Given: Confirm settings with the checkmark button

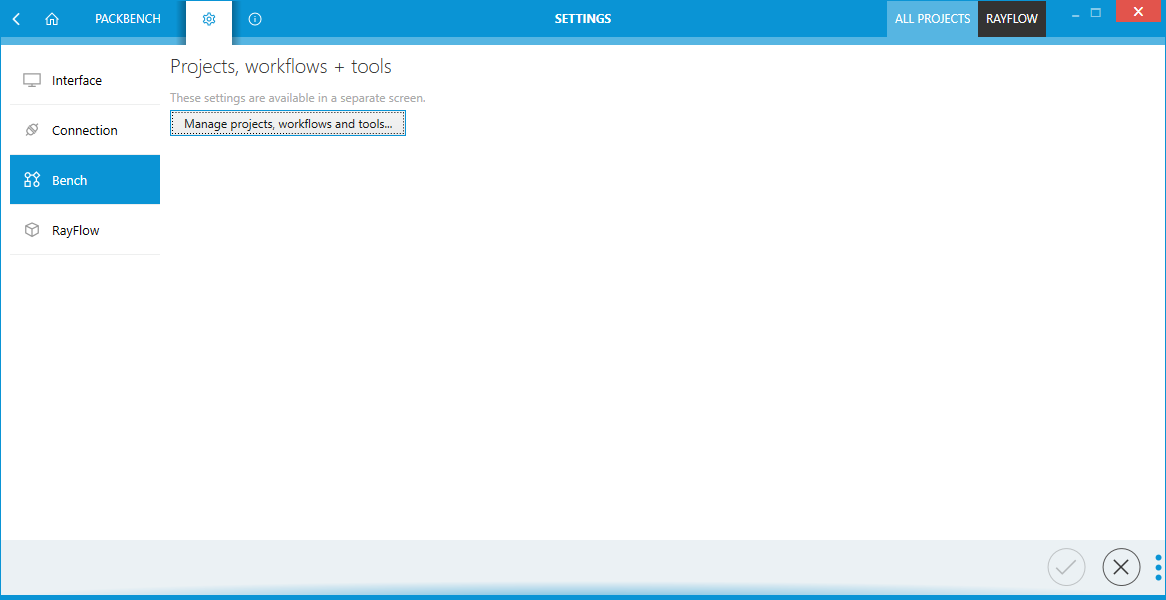Looking at the screenshot, I should (1067, 568).
